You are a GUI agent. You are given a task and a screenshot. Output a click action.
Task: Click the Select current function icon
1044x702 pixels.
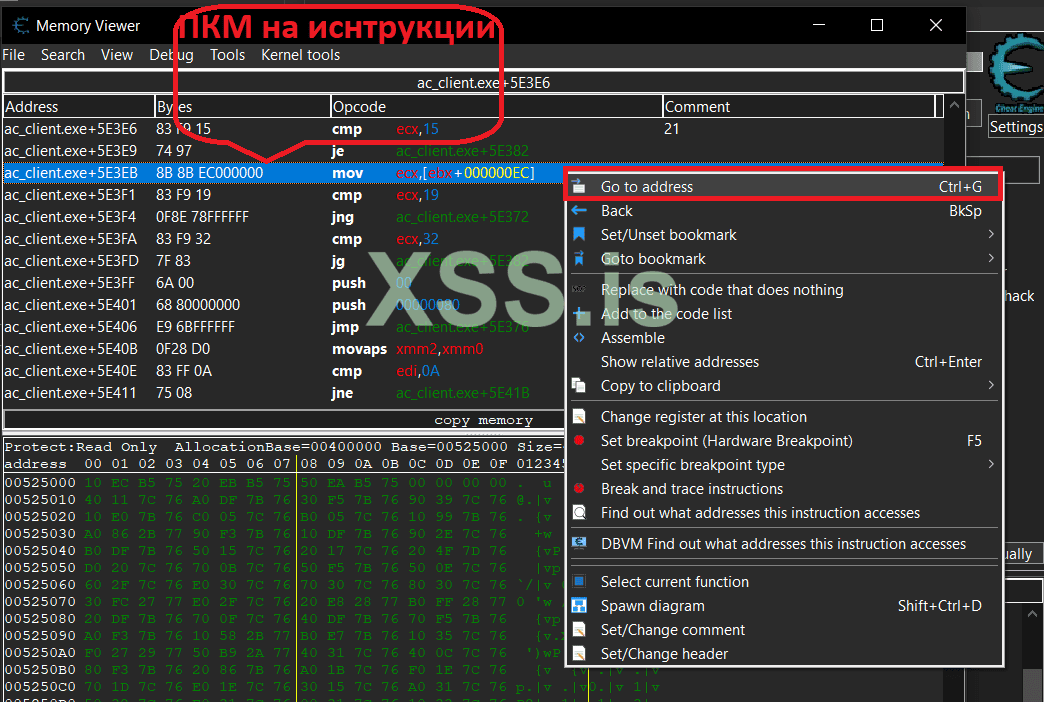[579, 581]
